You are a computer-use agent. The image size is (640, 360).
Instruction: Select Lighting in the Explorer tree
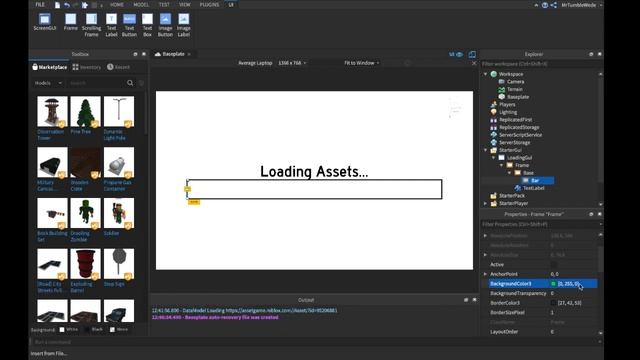(x=508, y=112)
